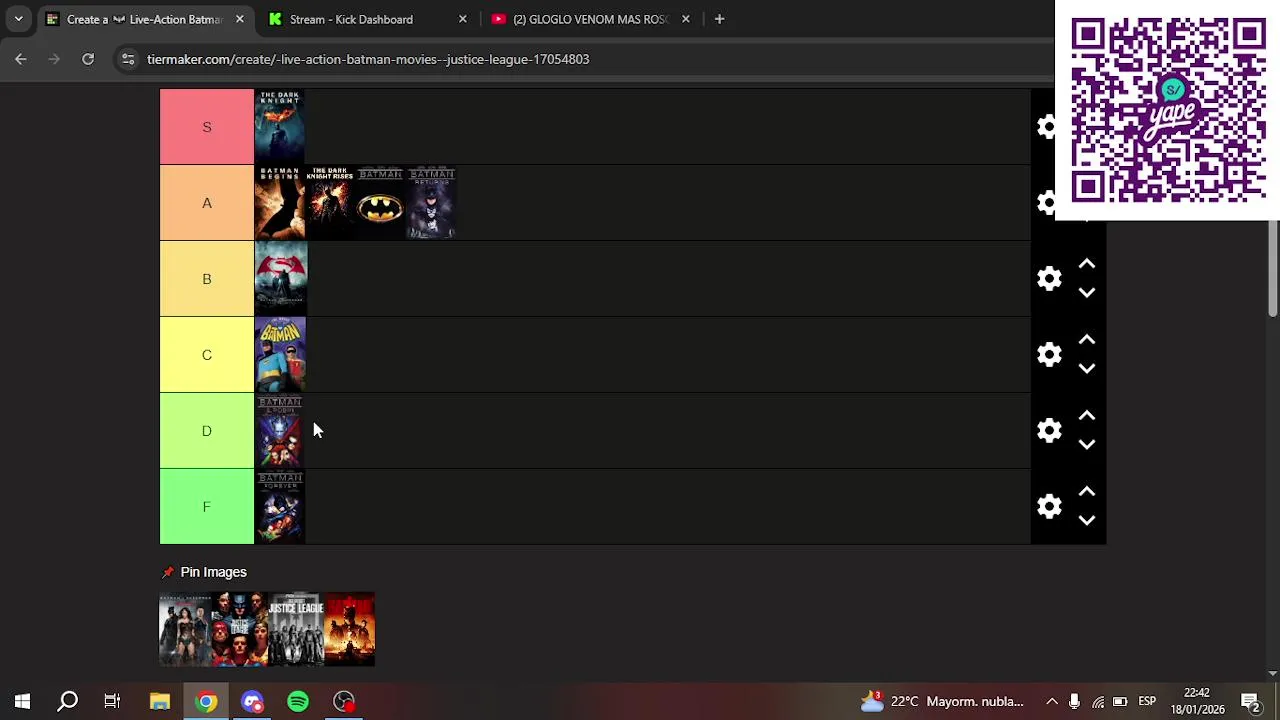1280x720 pixels.
Task: Click the Pin Images label
Action: (213, 572)
